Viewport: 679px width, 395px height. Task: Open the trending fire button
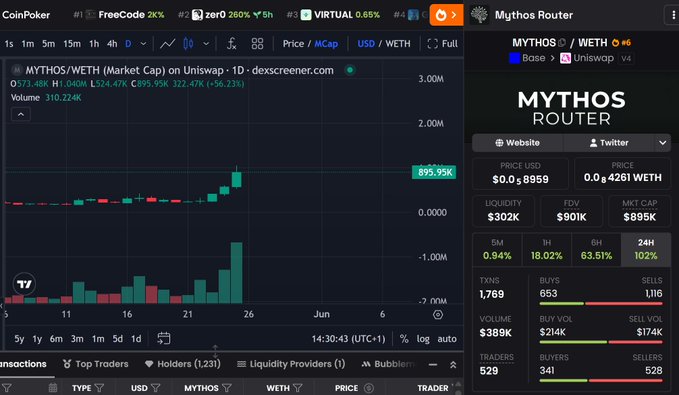446,15
